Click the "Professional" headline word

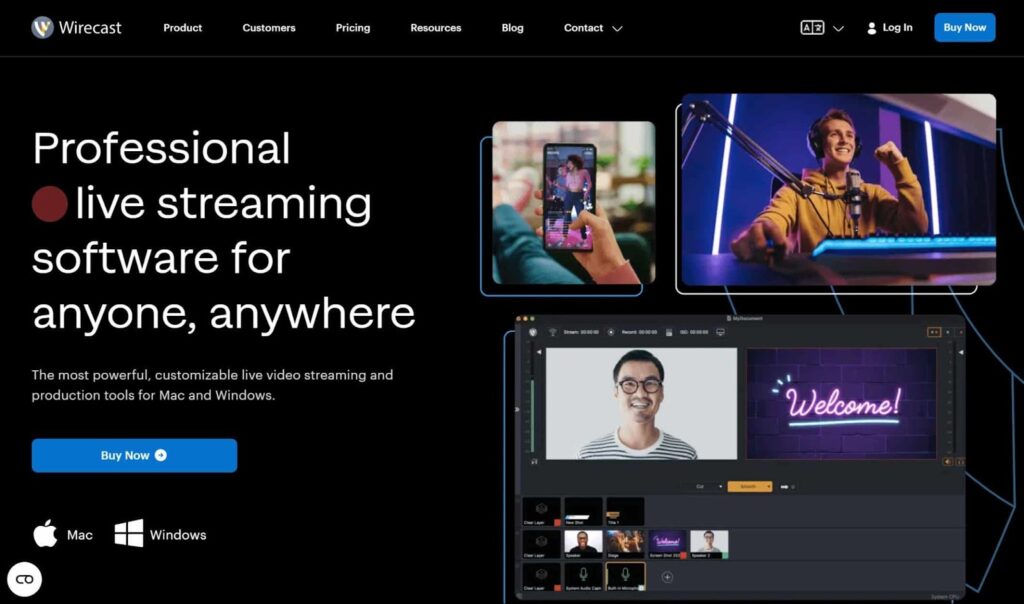(161, 148)
